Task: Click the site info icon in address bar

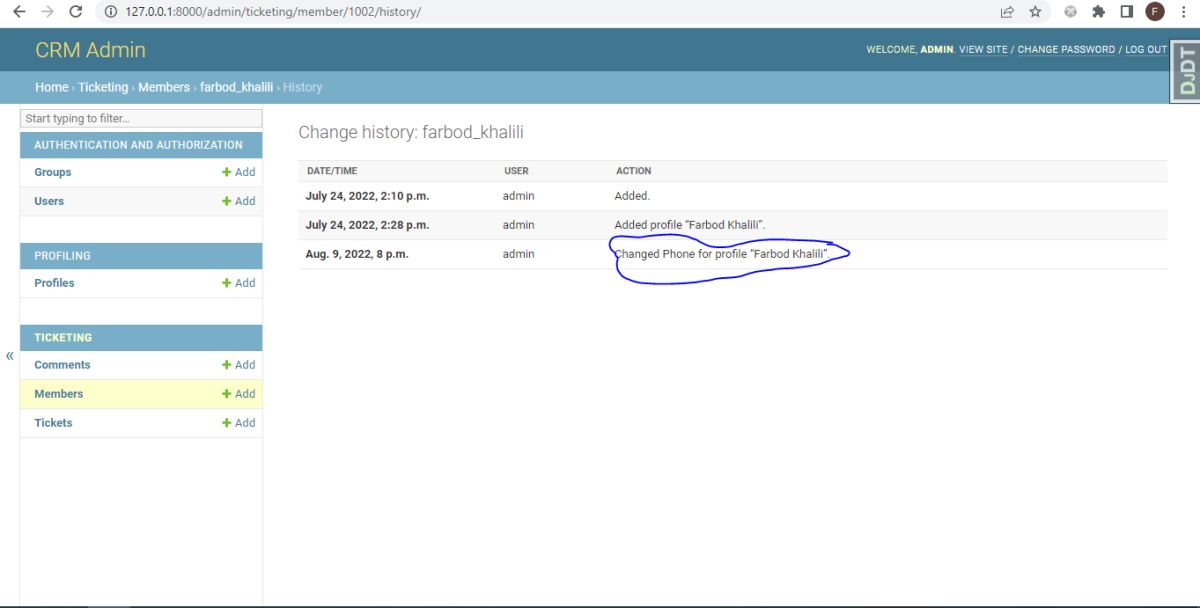Action: click(111, 12)
